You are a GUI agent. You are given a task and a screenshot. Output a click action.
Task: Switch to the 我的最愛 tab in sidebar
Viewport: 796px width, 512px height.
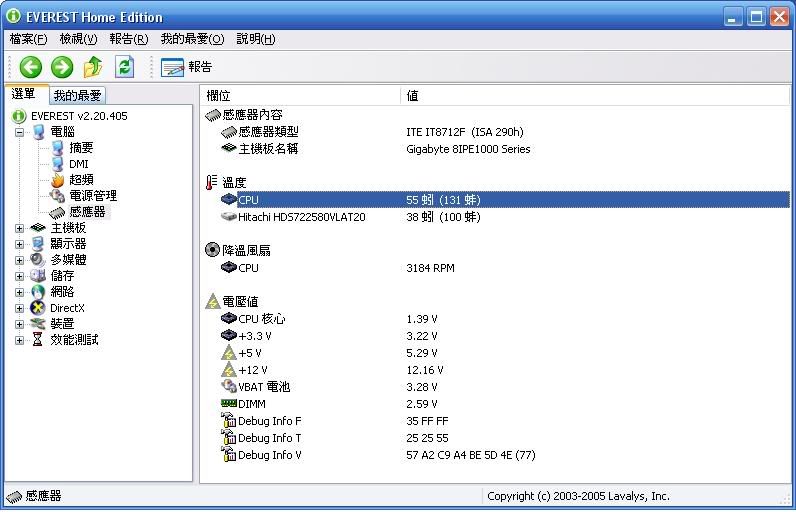pos(77,95)
